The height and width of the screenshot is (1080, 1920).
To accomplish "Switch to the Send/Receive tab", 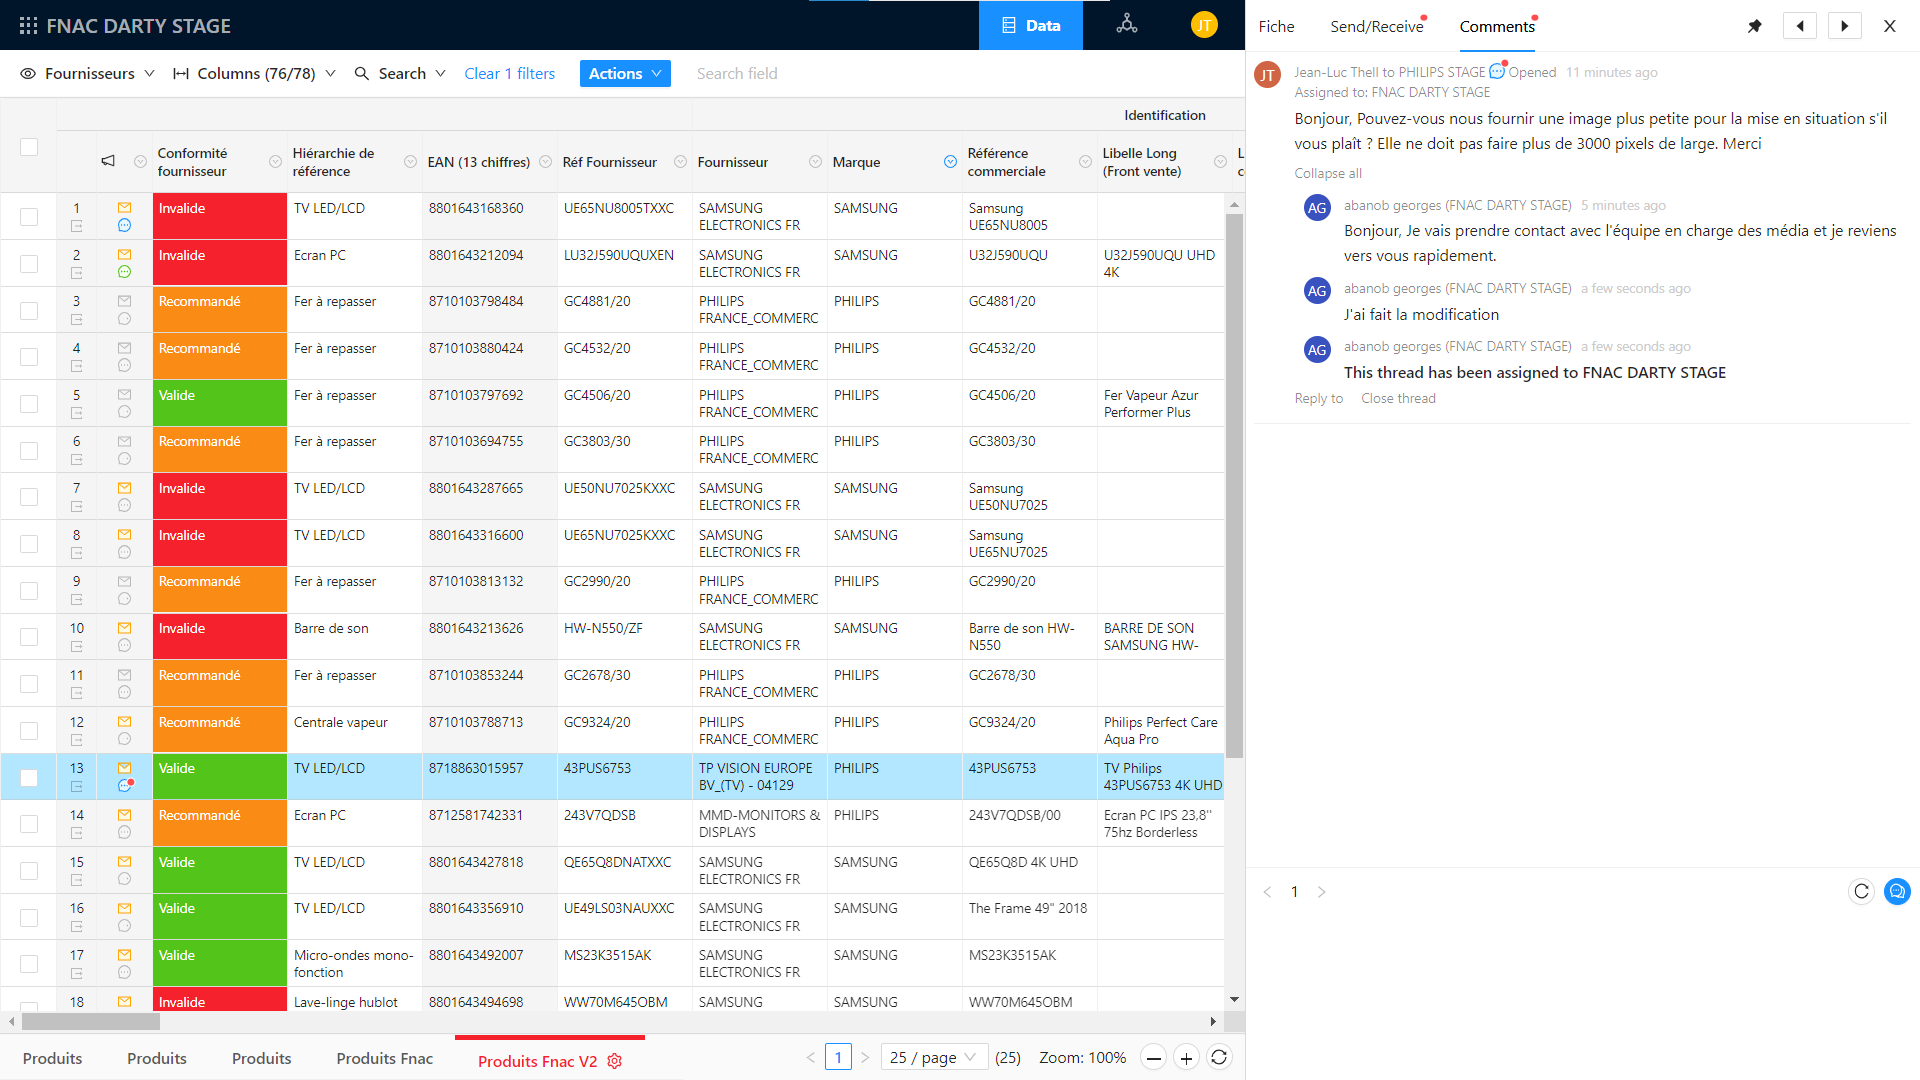I will click(1376, 27).
